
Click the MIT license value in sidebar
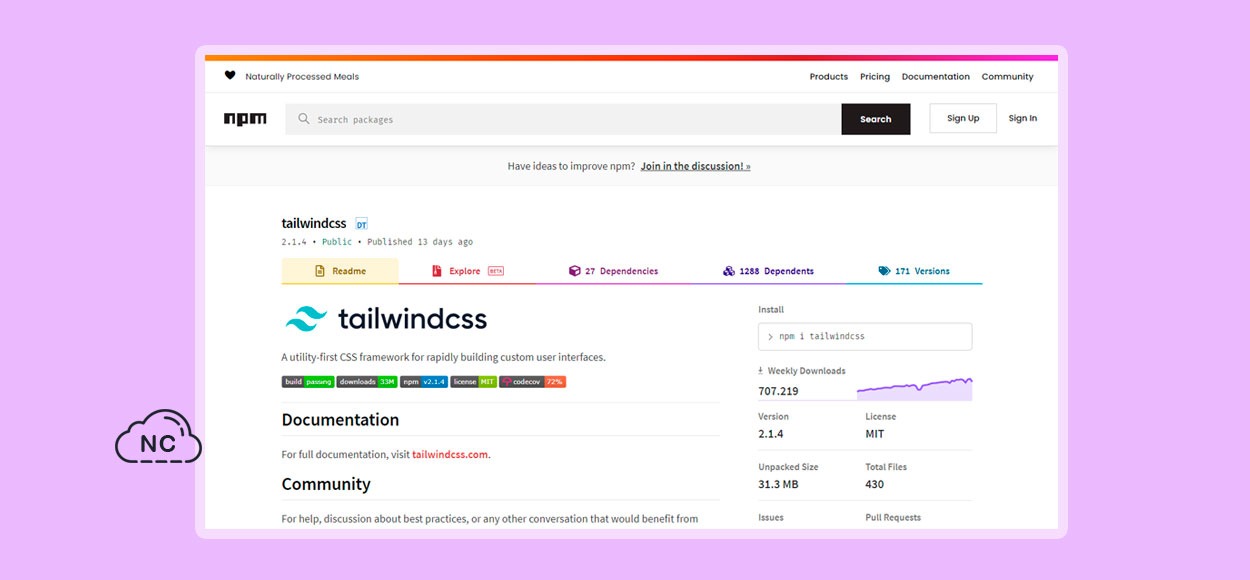coord(875,434)
